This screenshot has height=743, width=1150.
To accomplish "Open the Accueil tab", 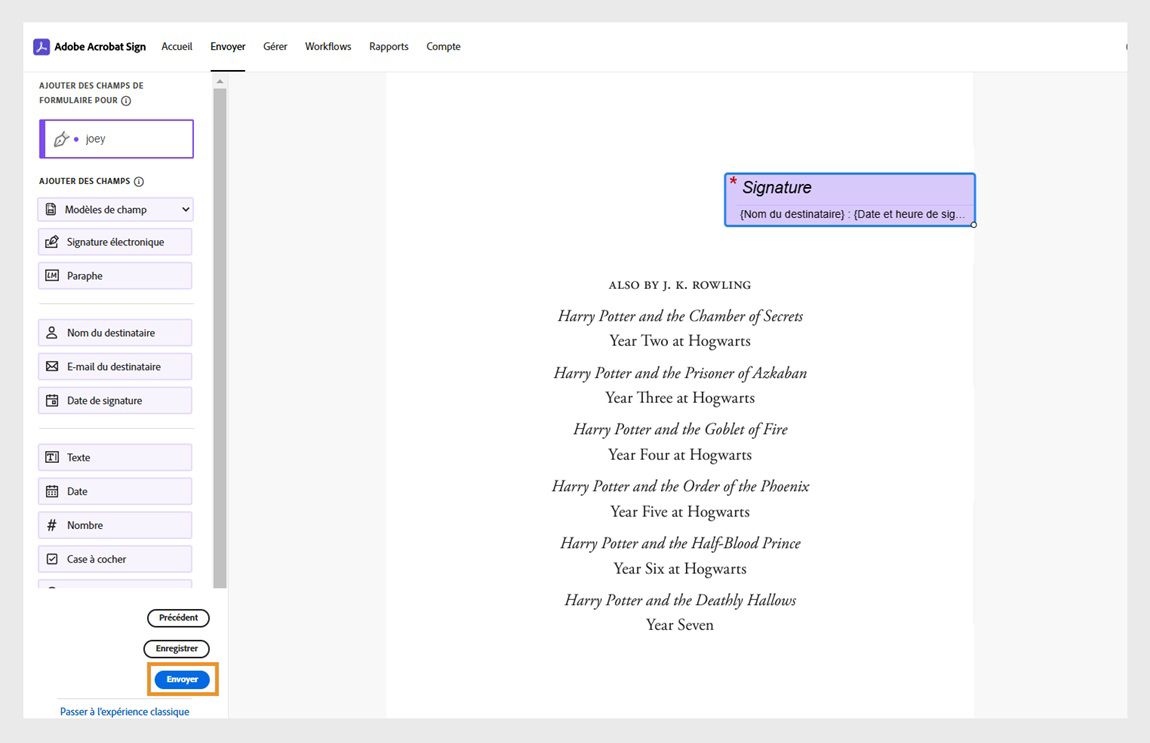I will click(177, 46).
